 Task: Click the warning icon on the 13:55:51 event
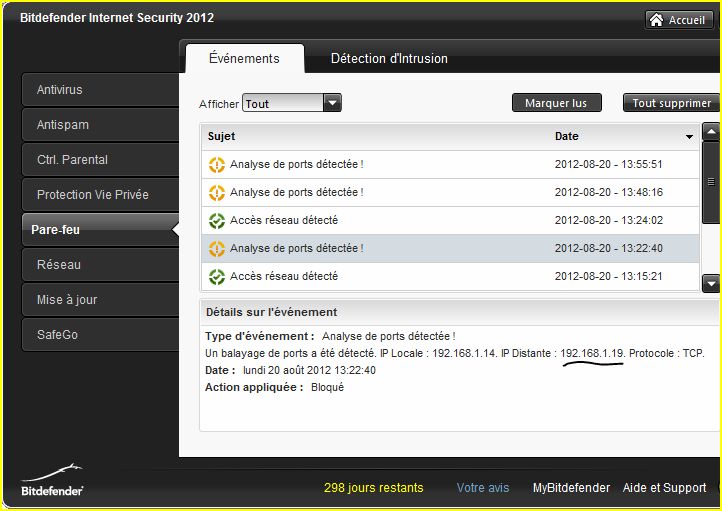point(216,164)
